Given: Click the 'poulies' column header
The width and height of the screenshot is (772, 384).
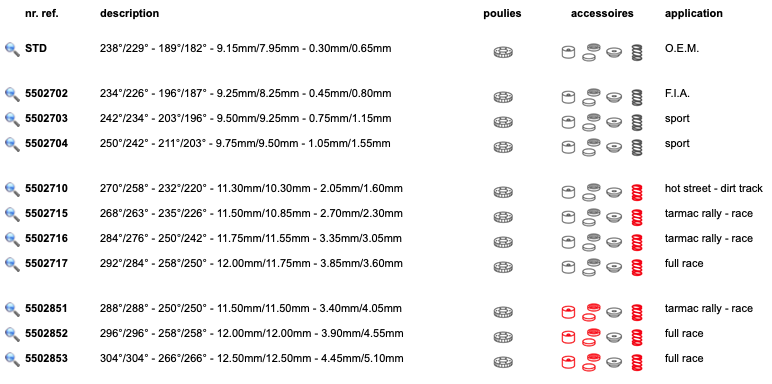Looking at the screenshot, I should click(x=502, y=14).
